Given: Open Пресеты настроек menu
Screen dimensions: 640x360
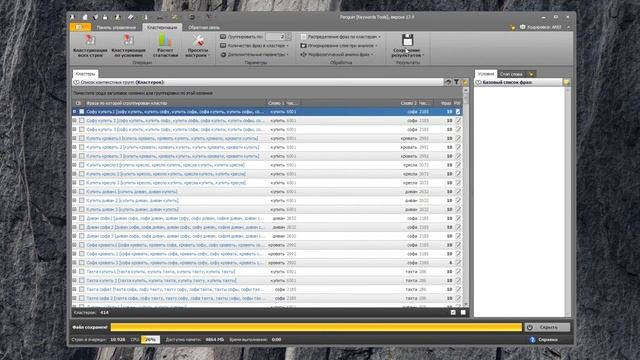Looking at the screenshot, I should tap(198, 45).
